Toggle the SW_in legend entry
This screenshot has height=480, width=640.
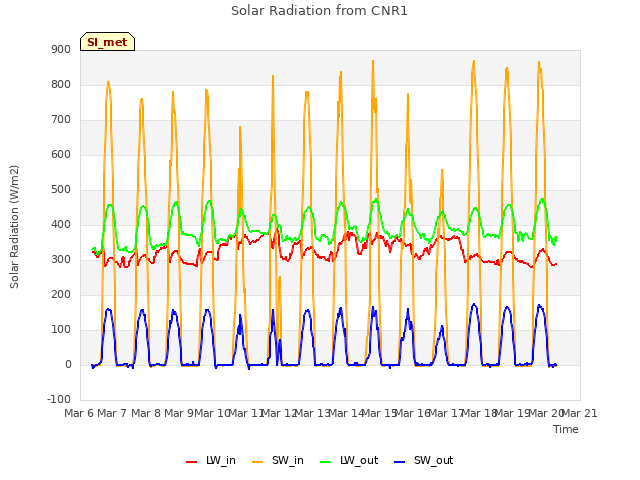click(x=278, y=460)
